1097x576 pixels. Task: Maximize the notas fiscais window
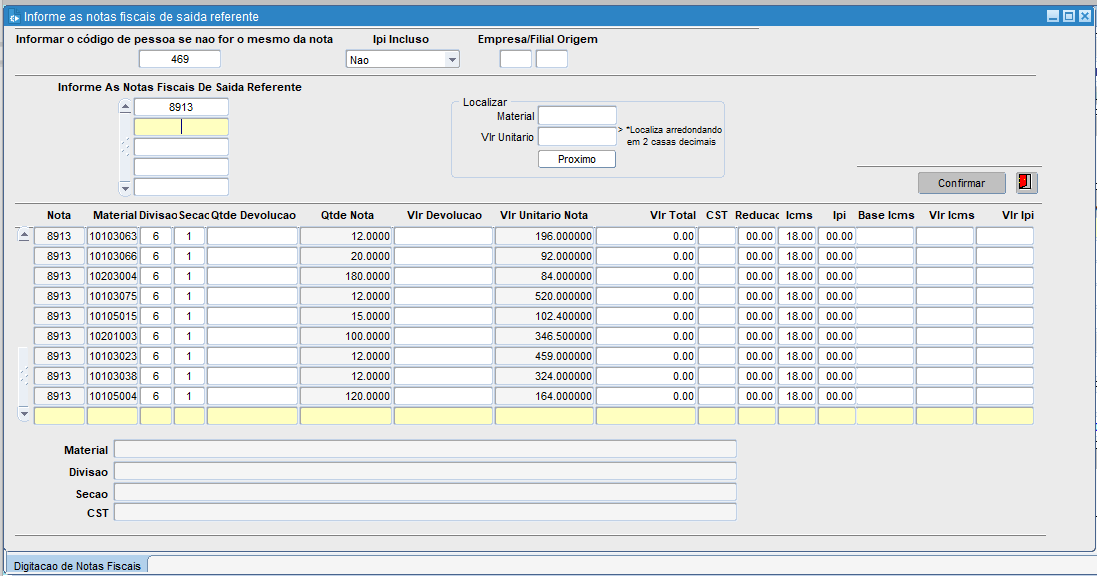coord(1069,16)
